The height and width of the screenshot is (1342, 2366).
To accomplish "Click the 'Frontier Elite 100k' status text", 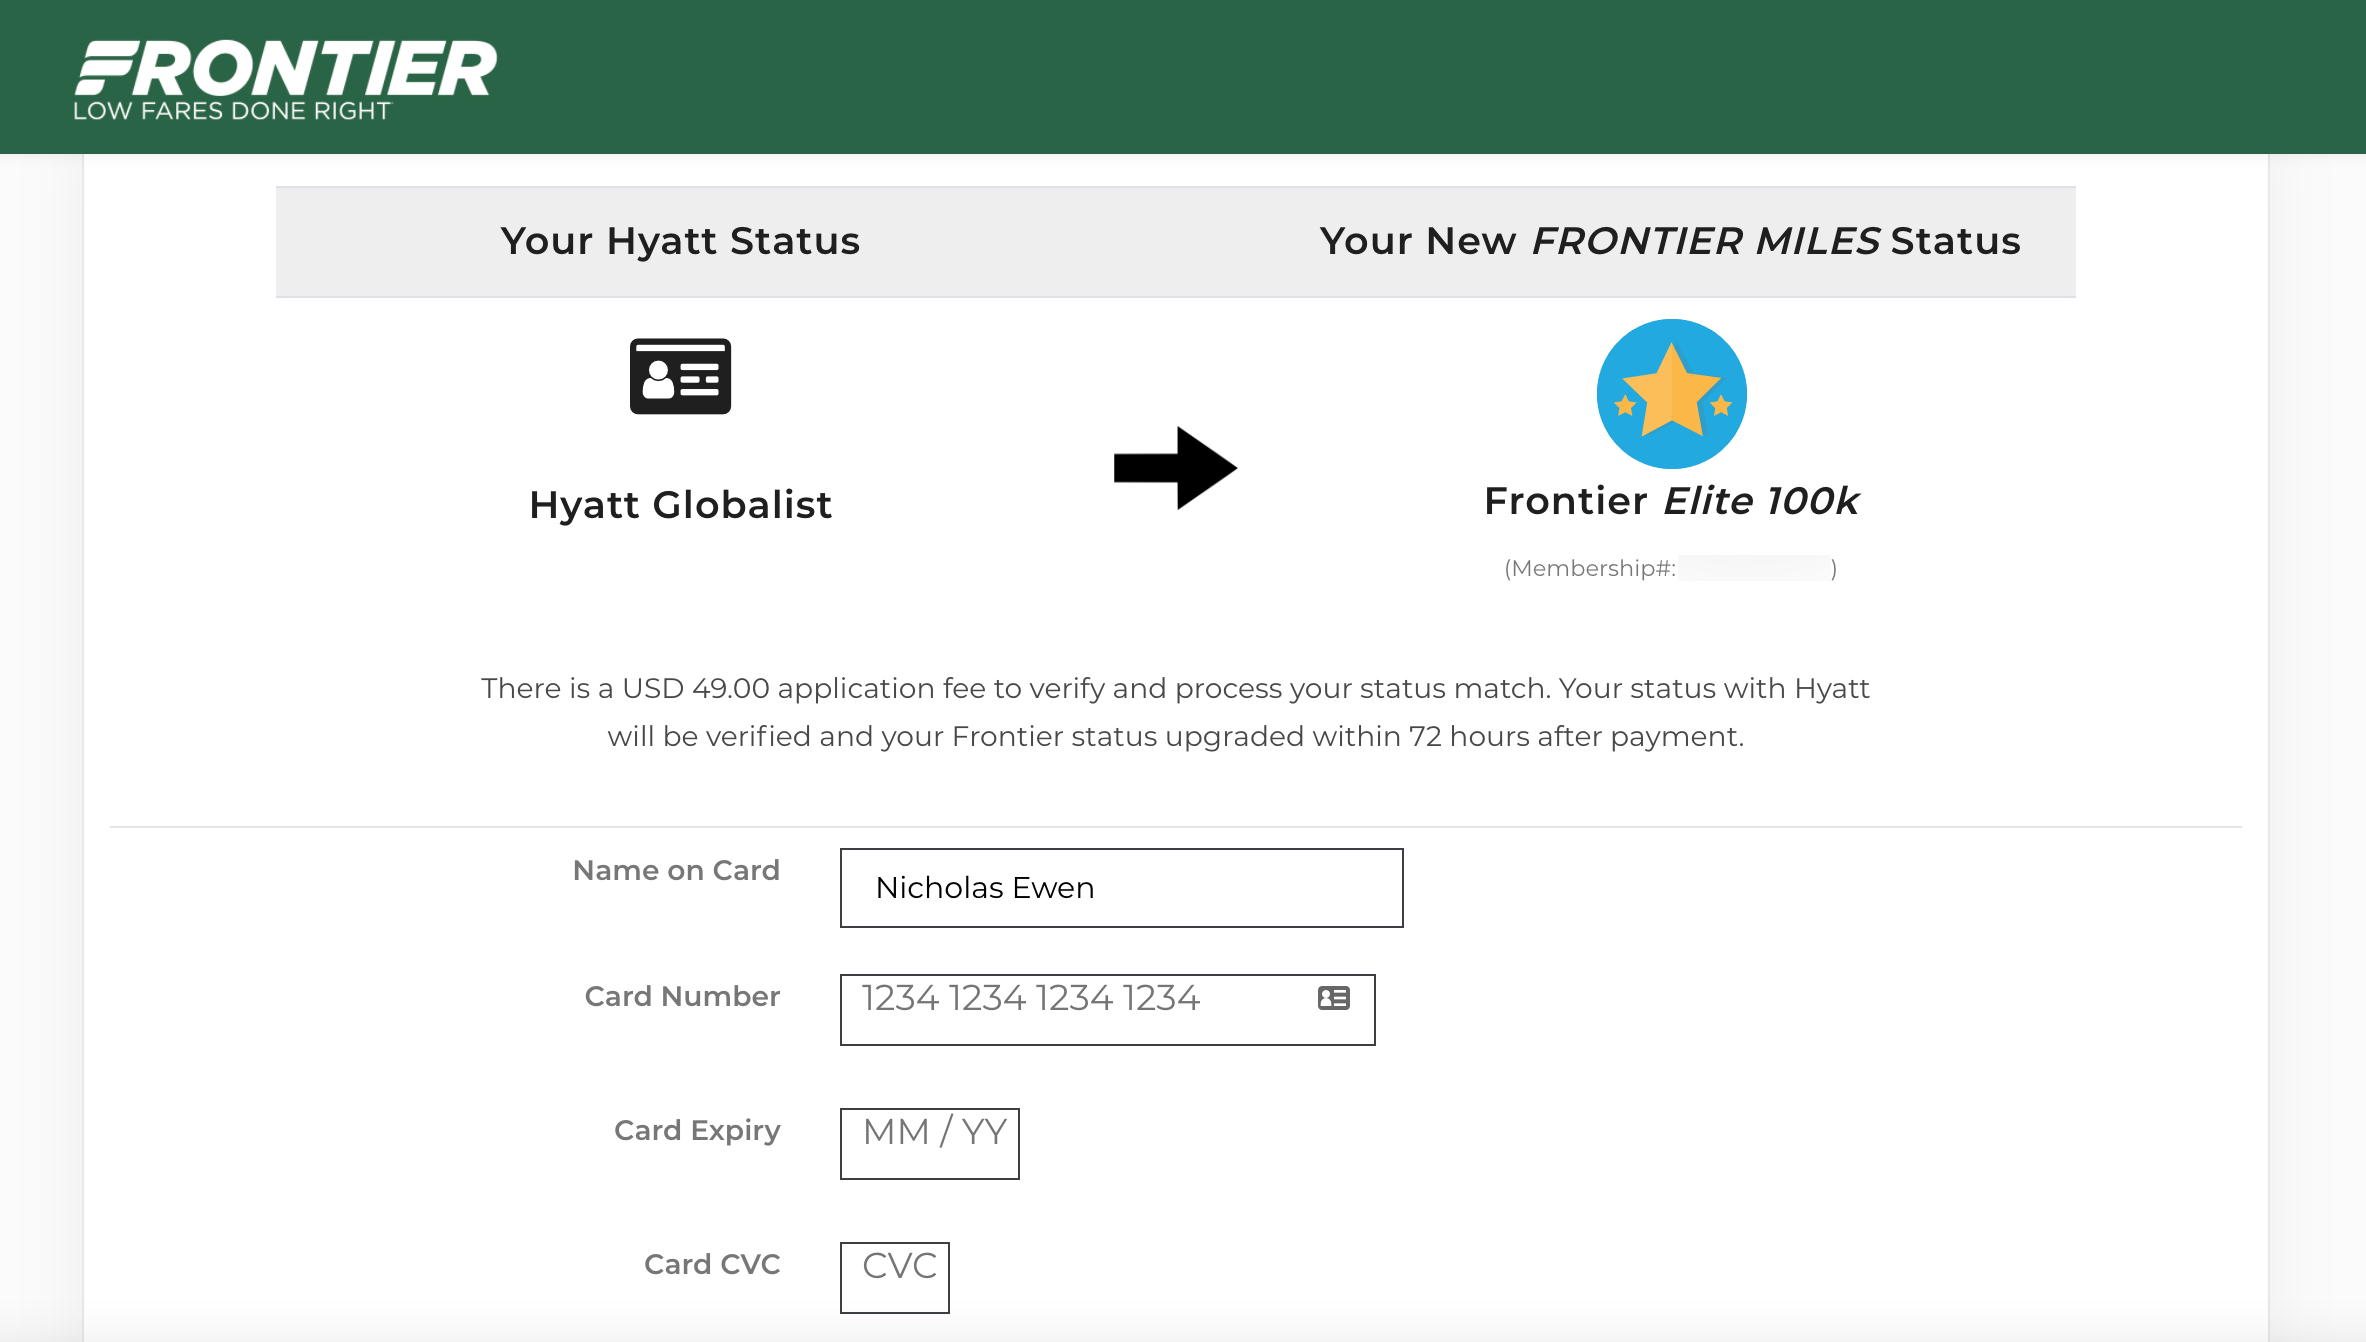I will 1671,501.
